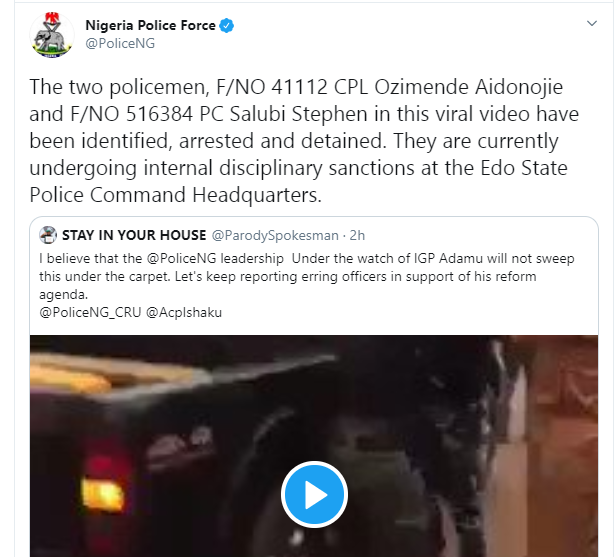Screen dimensions: 616x557
Task: Click 'Salubi Stephen' in the main tweet text
Action: pos(299,114)
